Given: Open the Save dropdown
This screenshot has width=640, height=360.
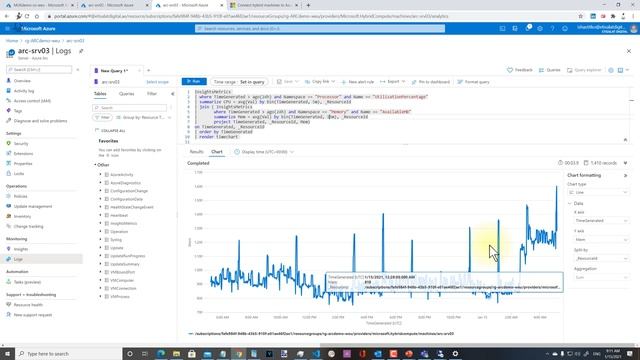Looking at the screenshot, I should [x=288, y=82].
